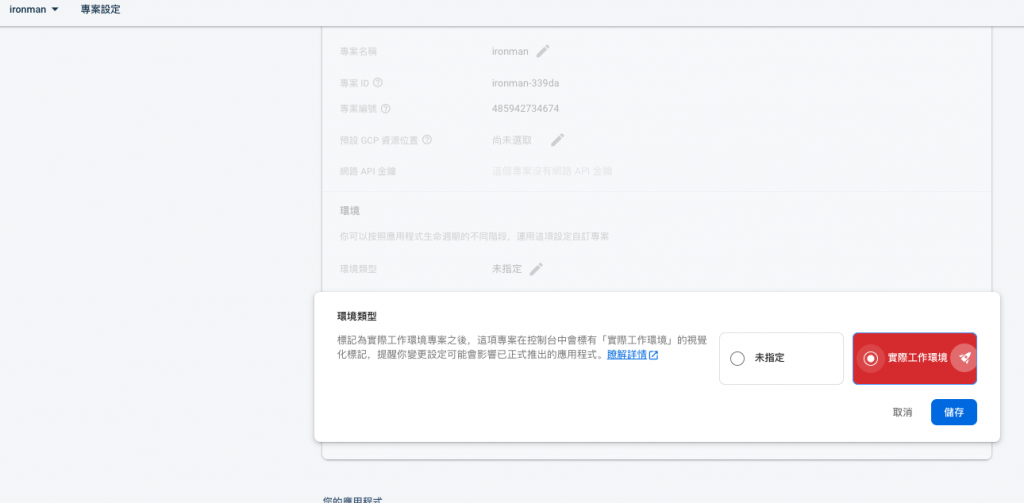This screenshot has width=1024, height=503.
Task: Show help for 預設 GCP 資源位置
Action: click(427, 140)
